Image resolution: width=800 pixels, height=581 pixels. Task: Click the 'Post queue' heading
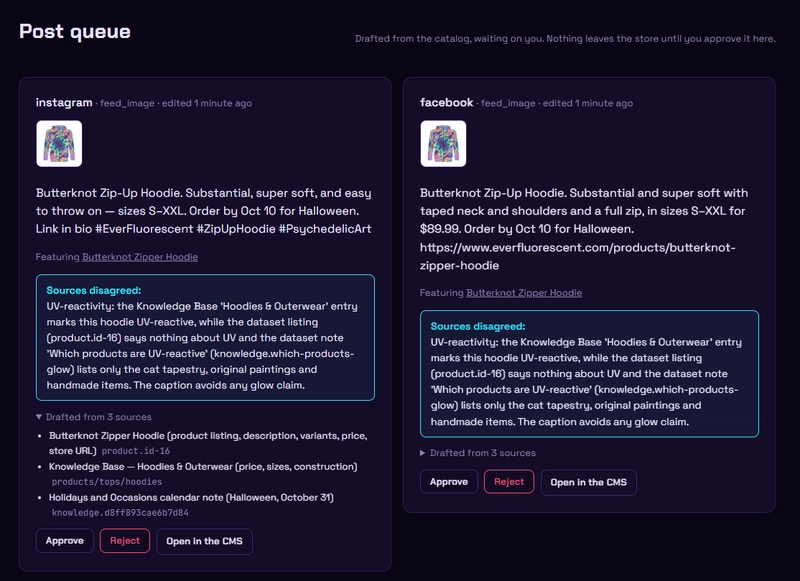(75, 31)
